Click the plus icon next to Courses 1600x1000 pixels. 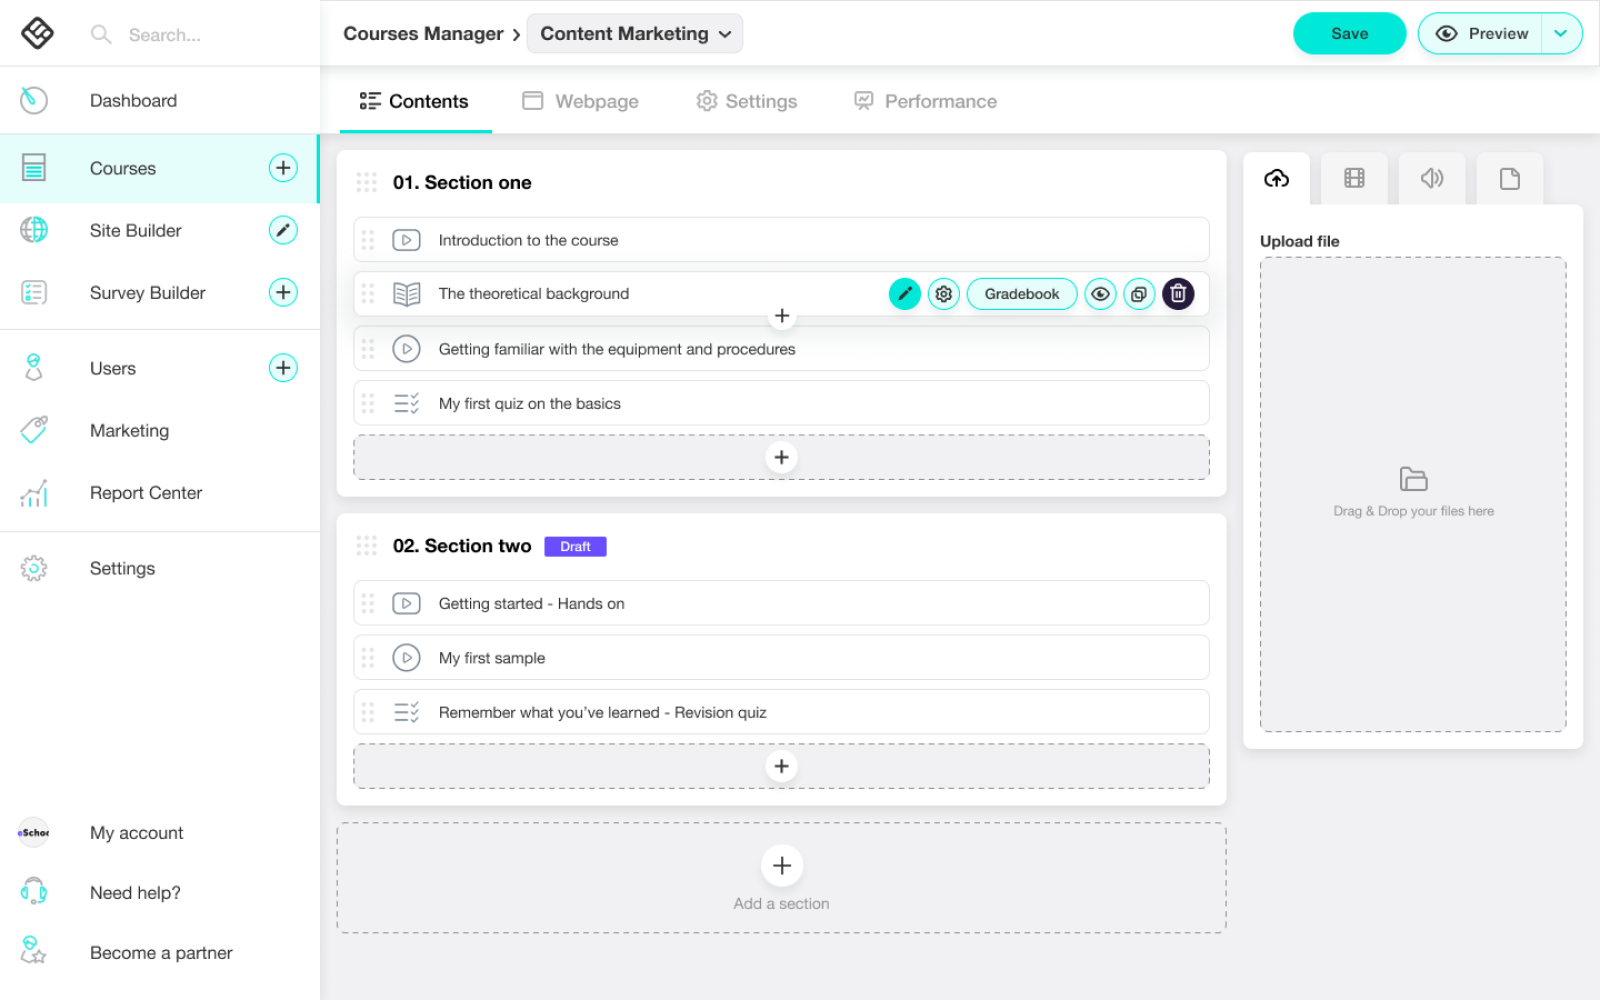click(x=283, y=168)
